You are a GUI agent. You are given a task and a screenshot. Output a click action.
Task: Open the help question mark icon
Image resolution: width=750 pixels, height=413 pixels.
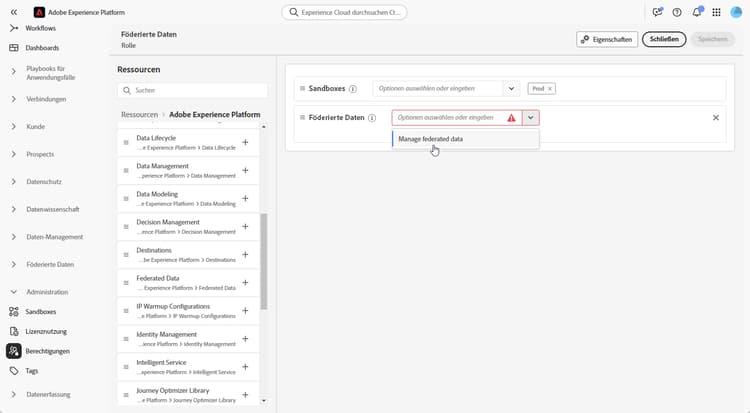(x=677, y=12)
